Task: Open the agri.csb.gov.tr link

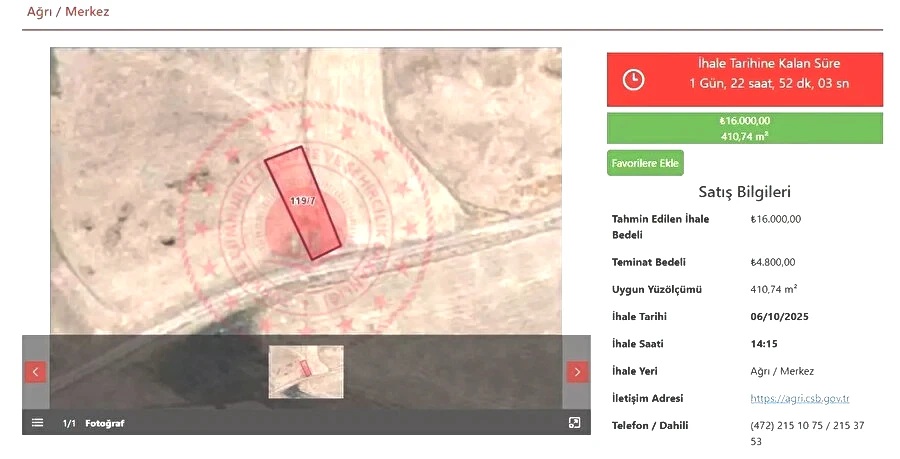Action: coord(800,398)
